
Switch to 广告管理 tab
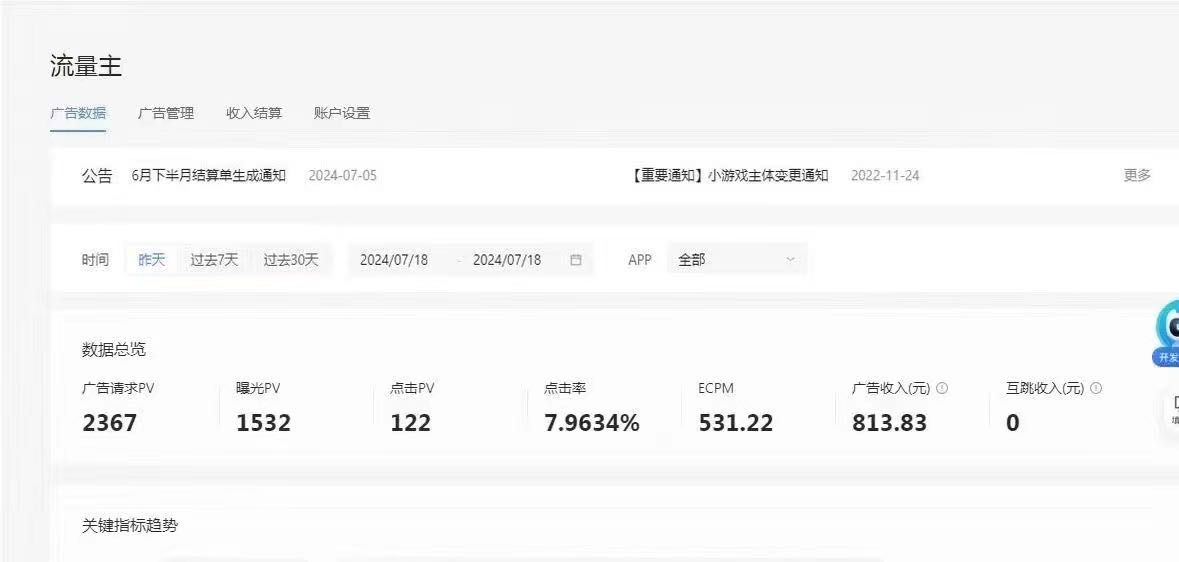coord(166,114)
